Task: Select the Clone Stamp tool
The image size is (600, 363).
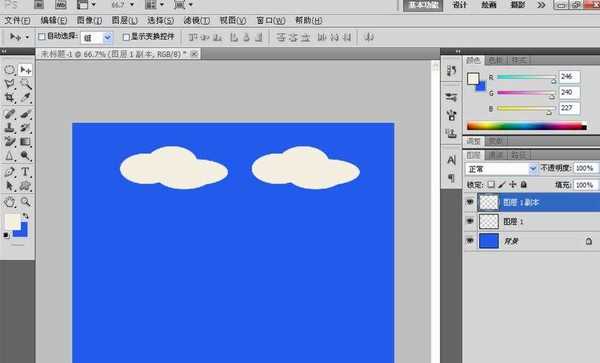Action: click(x=10, y=128)
